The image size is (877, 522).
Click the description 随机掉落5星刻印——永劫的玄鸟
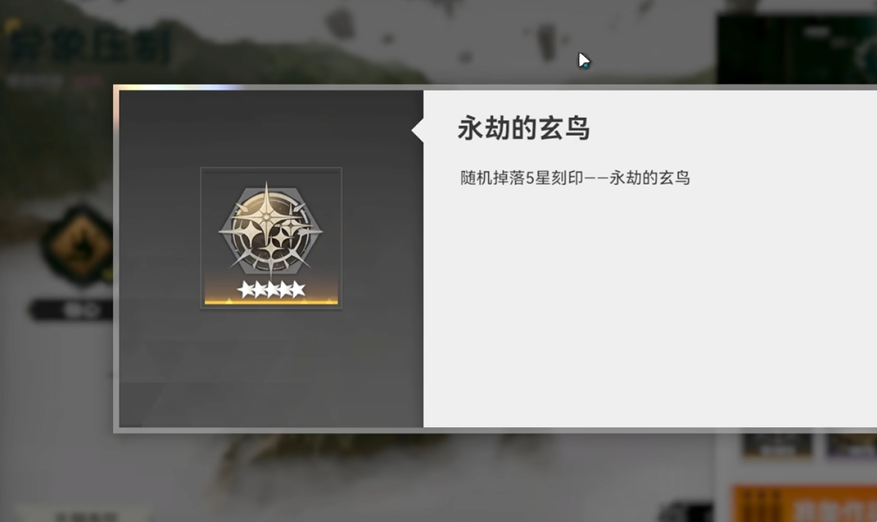[x=575, y=178]
